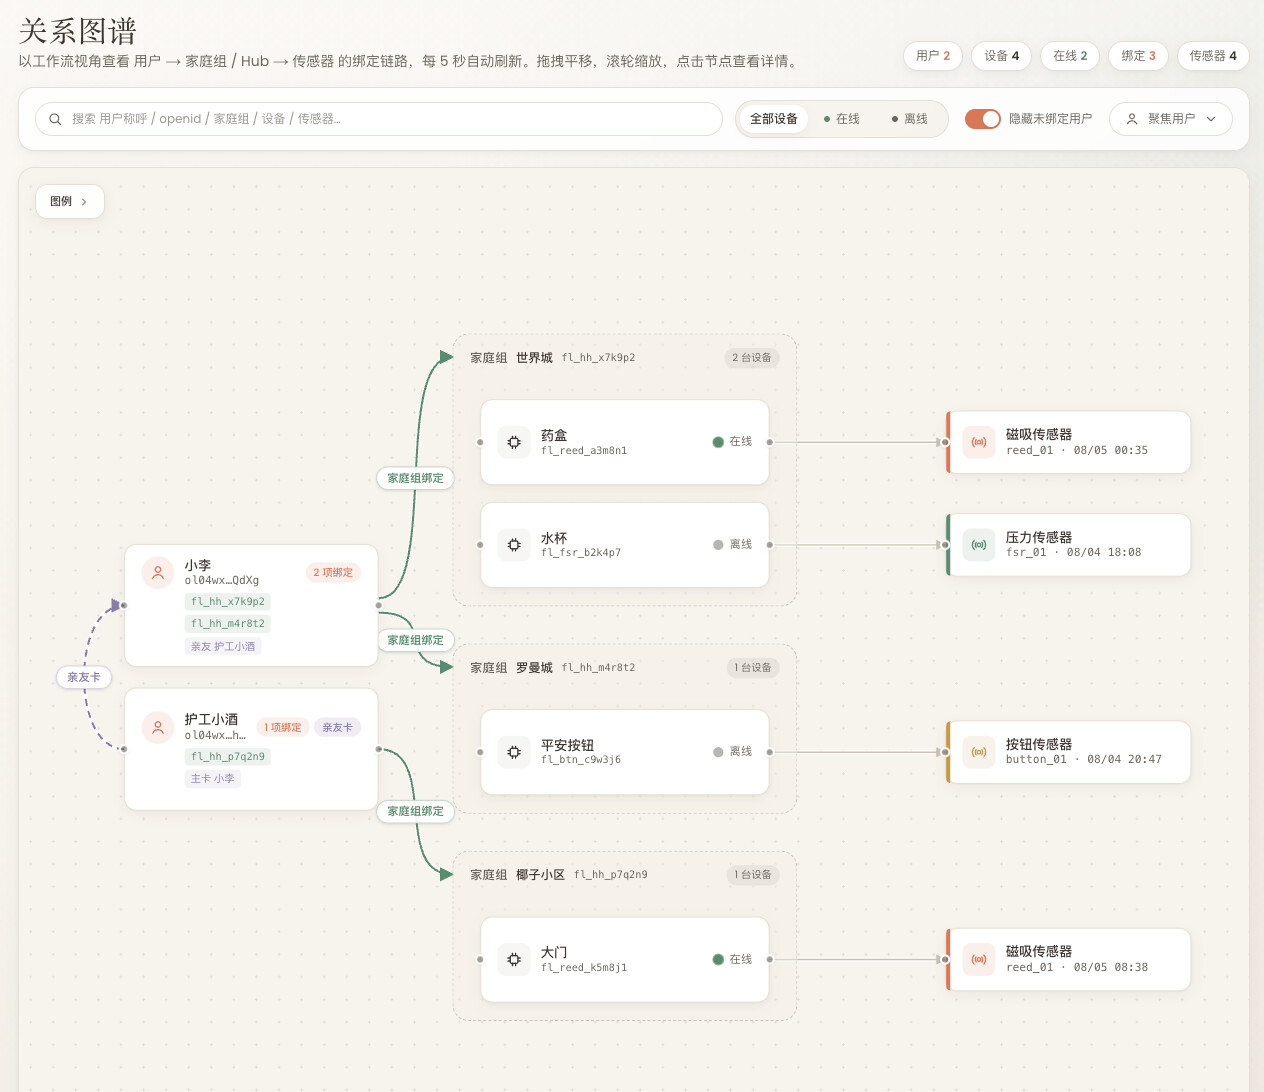Click 家庭组绑定 label leading to 罗曼城
This screenshot has width=1264, height=1092.
click(415, 640)
